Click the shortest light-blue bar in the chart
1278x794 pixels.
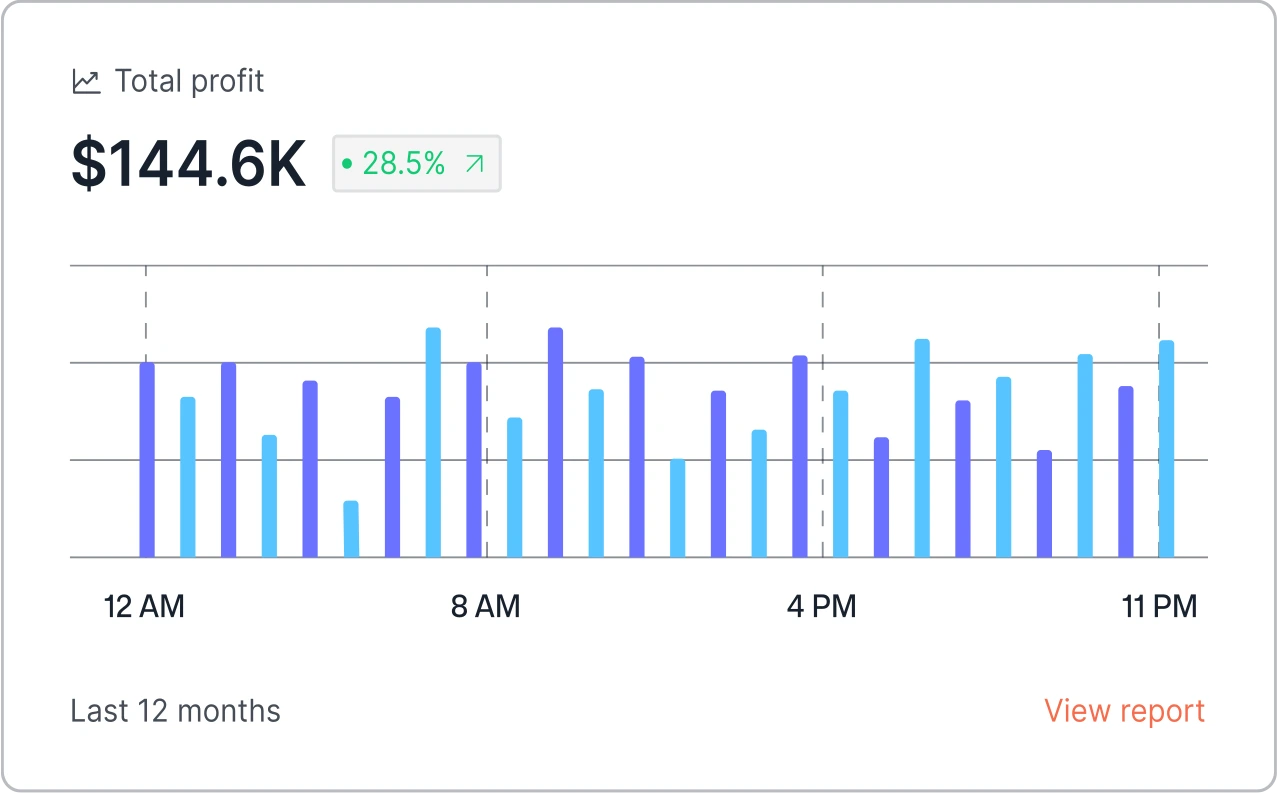(351, 529)
